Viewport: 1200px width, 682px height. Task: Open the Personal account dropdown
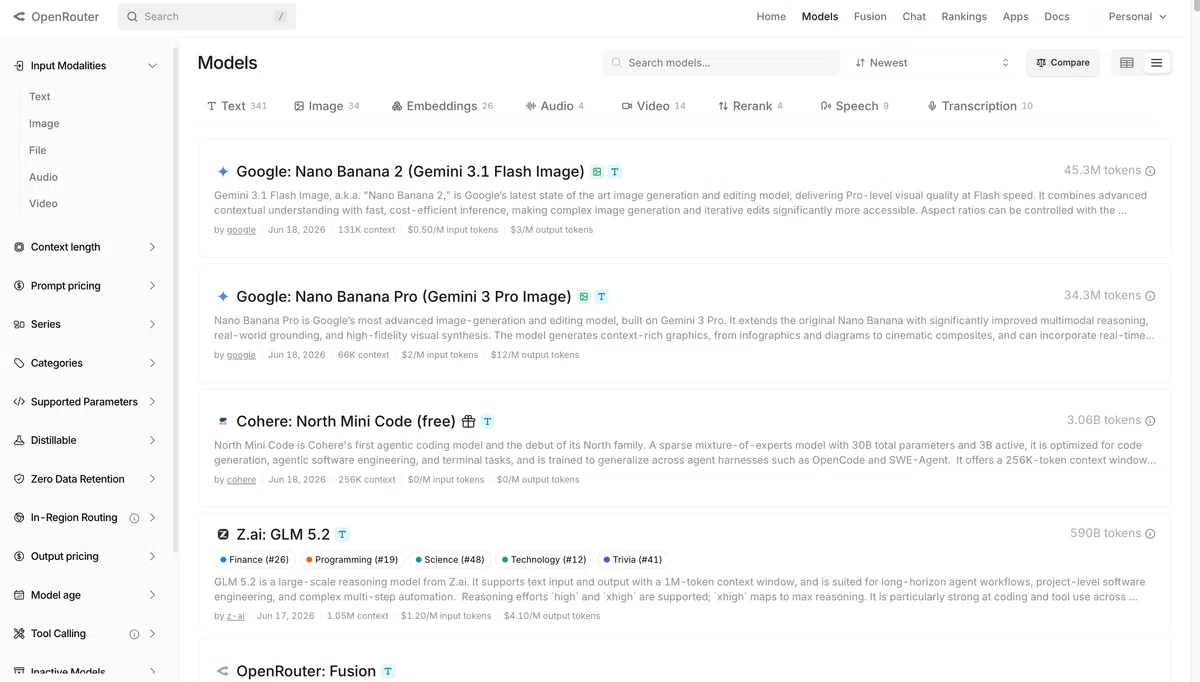tap(1137, 17)
